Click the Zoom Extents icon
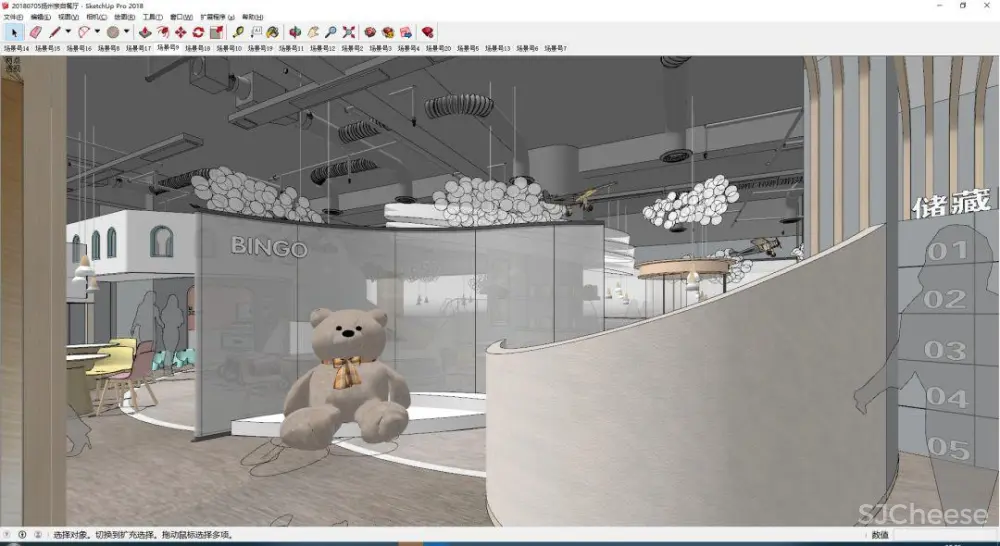Screen dimensions: 1000x546 (x=349, y=32)
